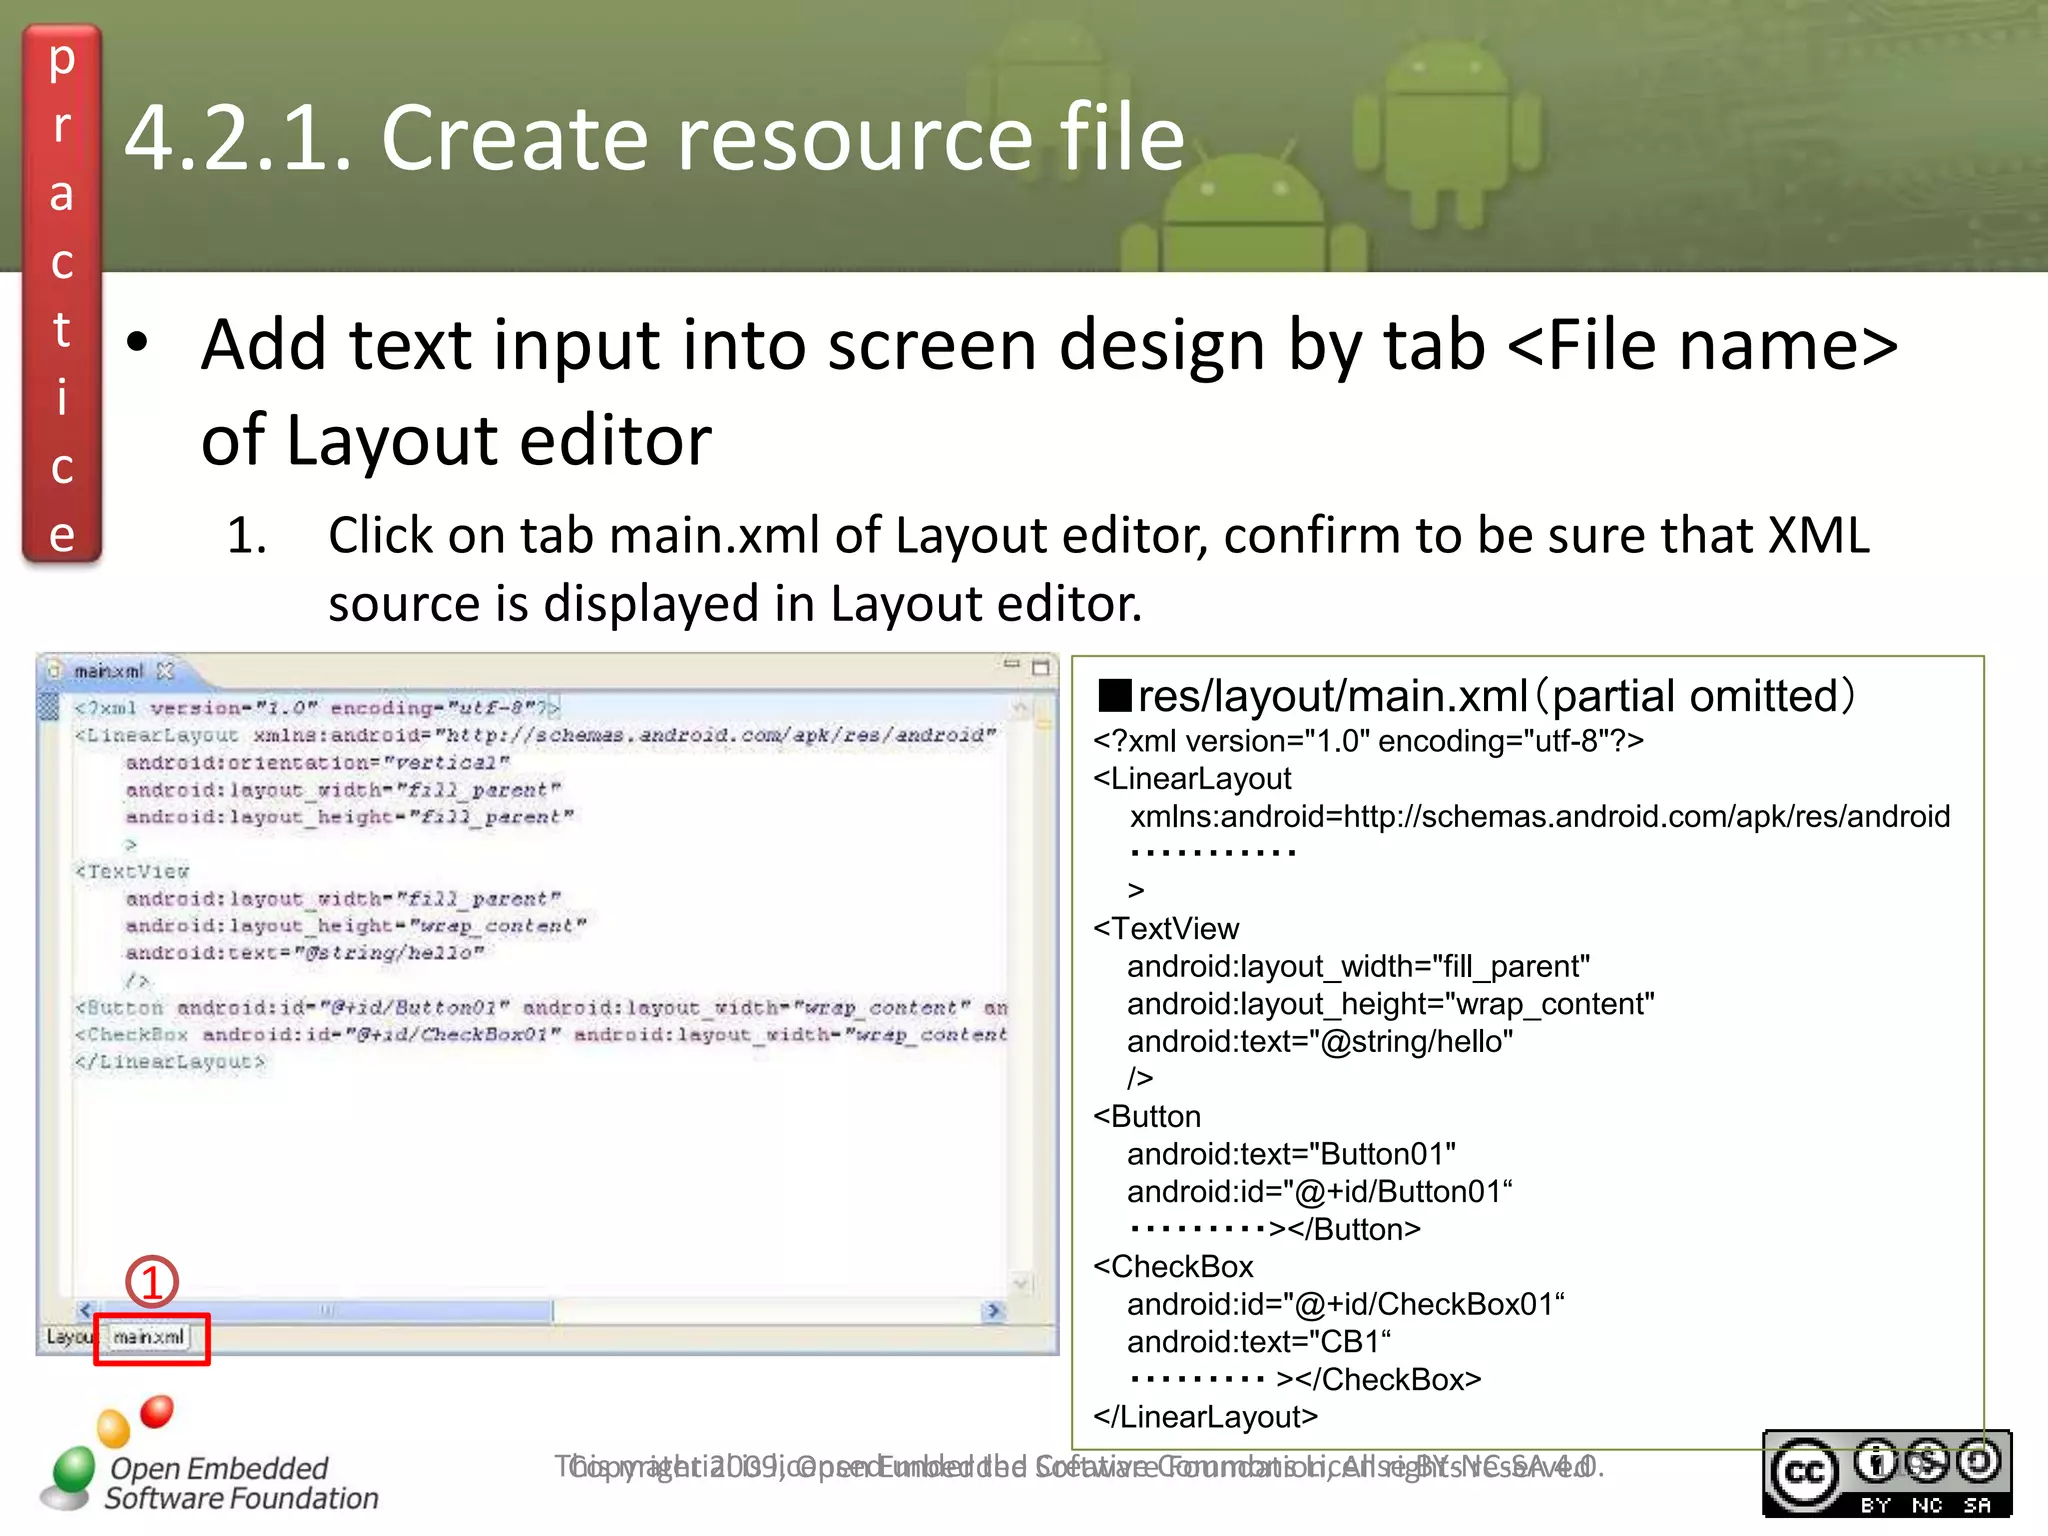Click android:text="CB1" in code listing
Image resolution: width=2048 pixels, height=1536 pixels.
(1259, 1341)
